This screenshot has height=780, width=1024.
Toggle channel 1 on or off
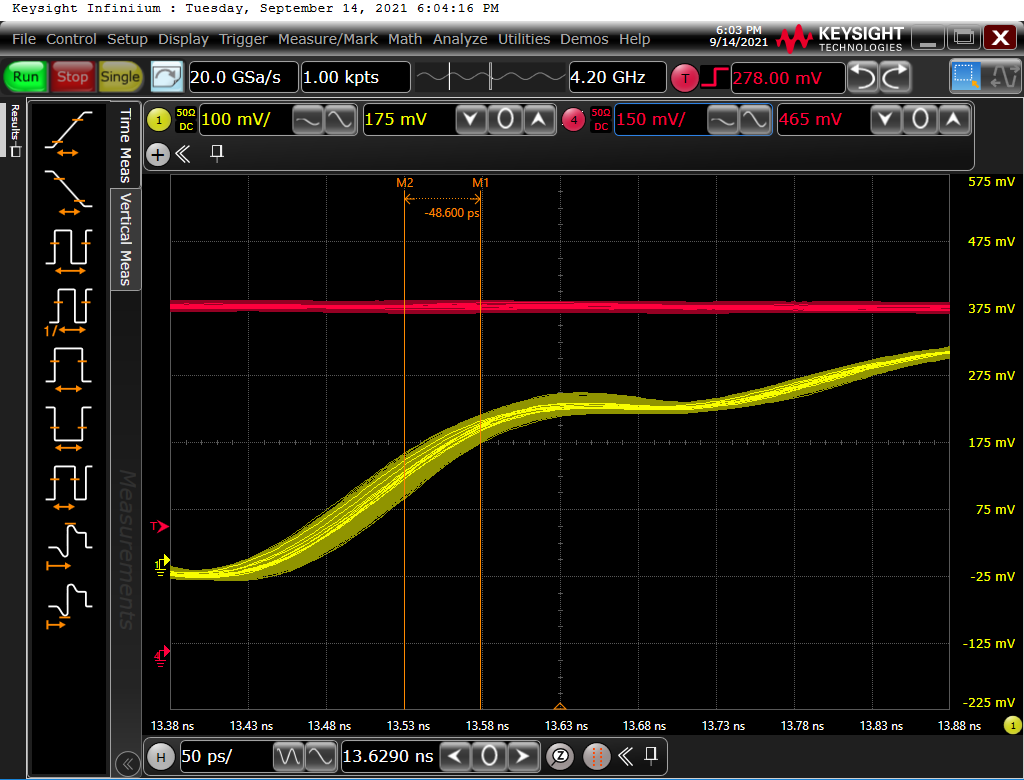[x=159, y=120]
